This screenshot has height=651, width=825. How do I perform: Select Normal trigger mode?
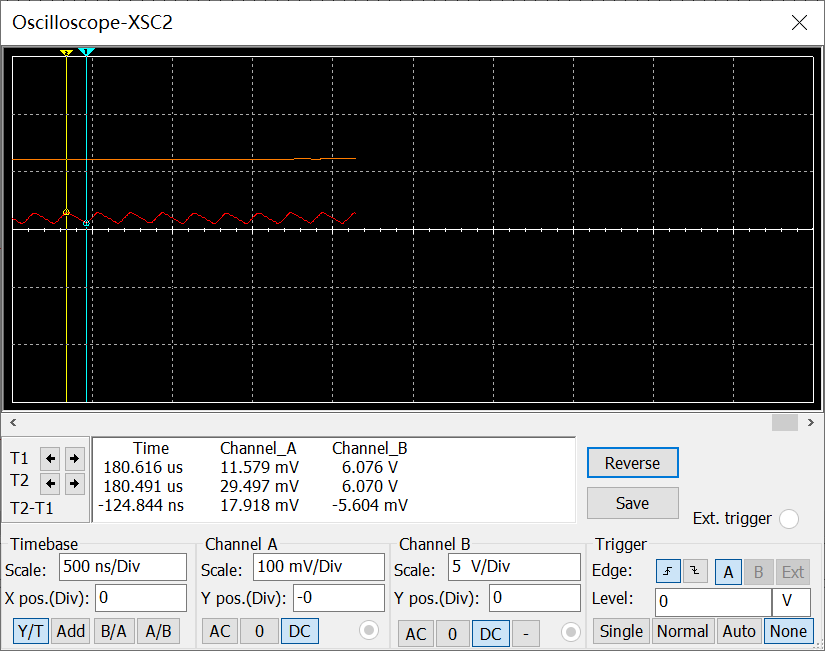[682, 631]
